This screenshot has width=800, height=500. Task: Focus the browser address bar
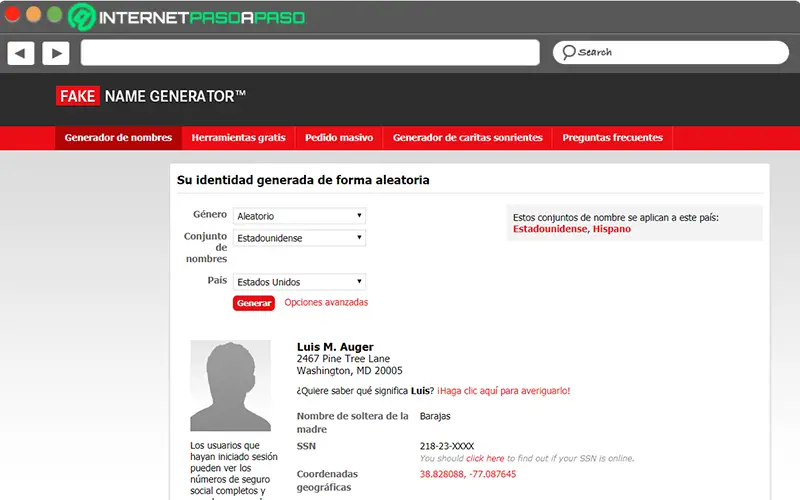pos(310,53)
